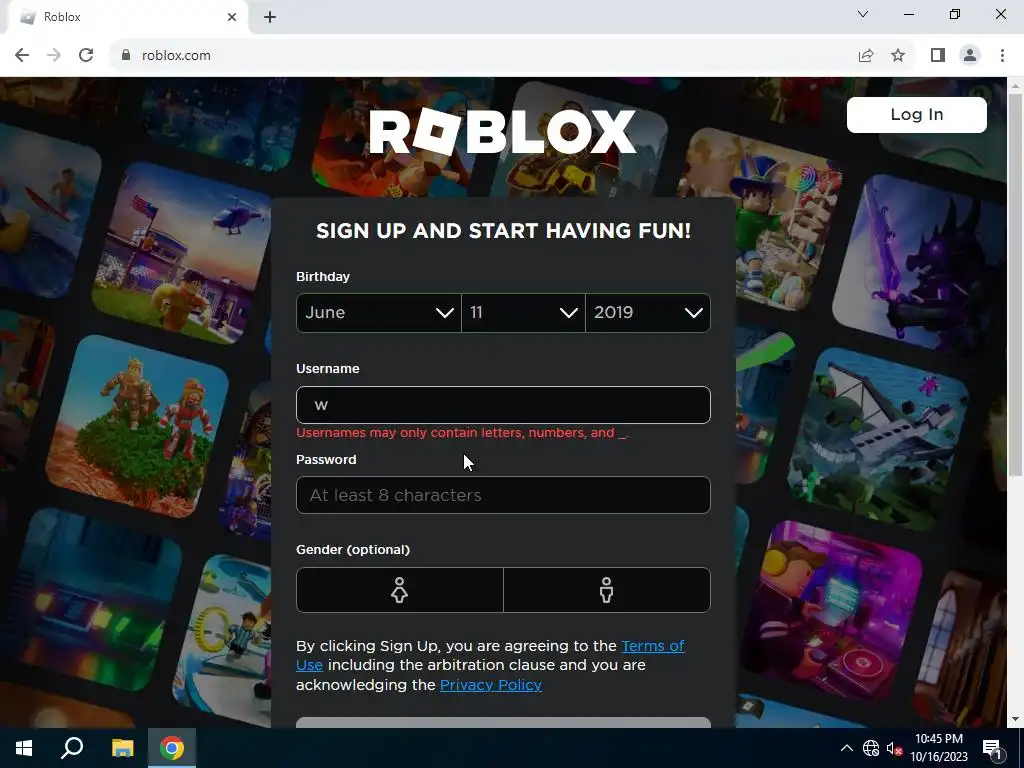The height and width of the screenshot is (768, 1024).
Task: Click the Chrome taskbar icon
Action: click(172, 748)
